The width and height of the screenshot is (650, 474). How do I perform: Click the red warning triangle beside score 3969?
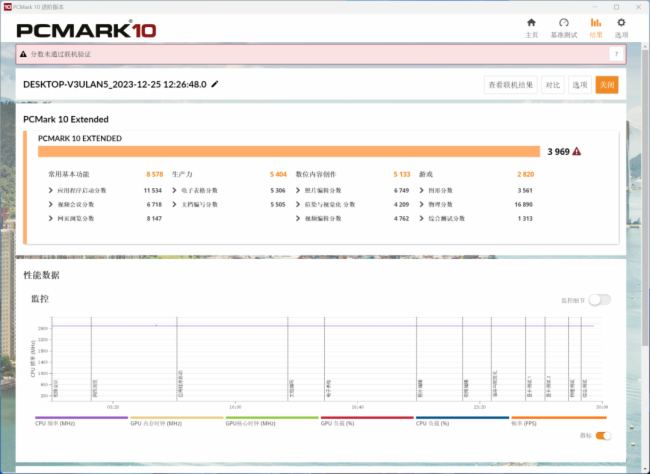coord(577,152)
